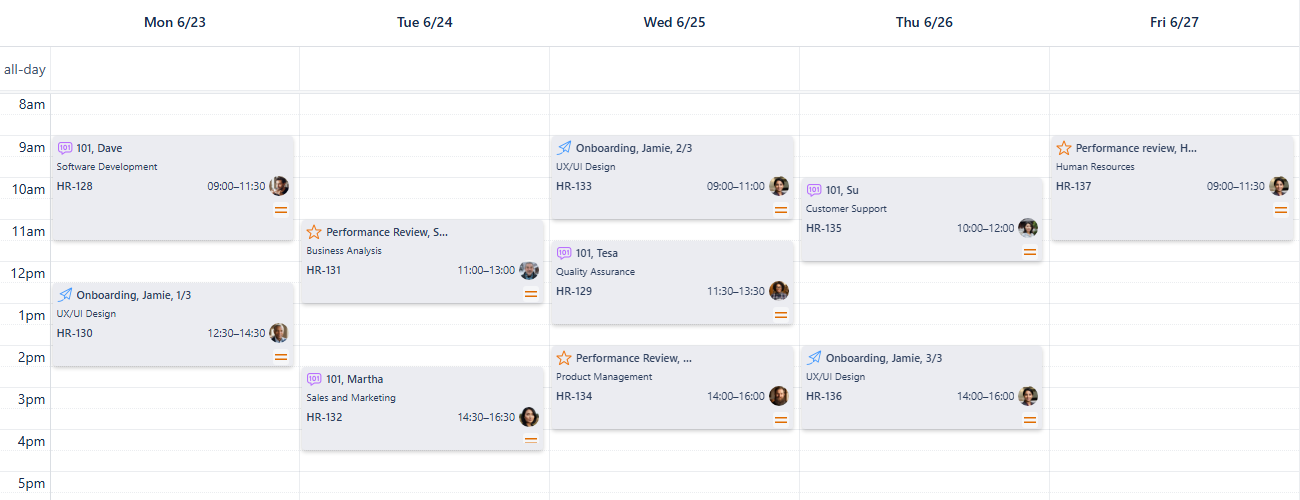Click the assignee avatar on HR-136
The width and height of the screenshot is (1300, 500).
tap(1028, 396)
